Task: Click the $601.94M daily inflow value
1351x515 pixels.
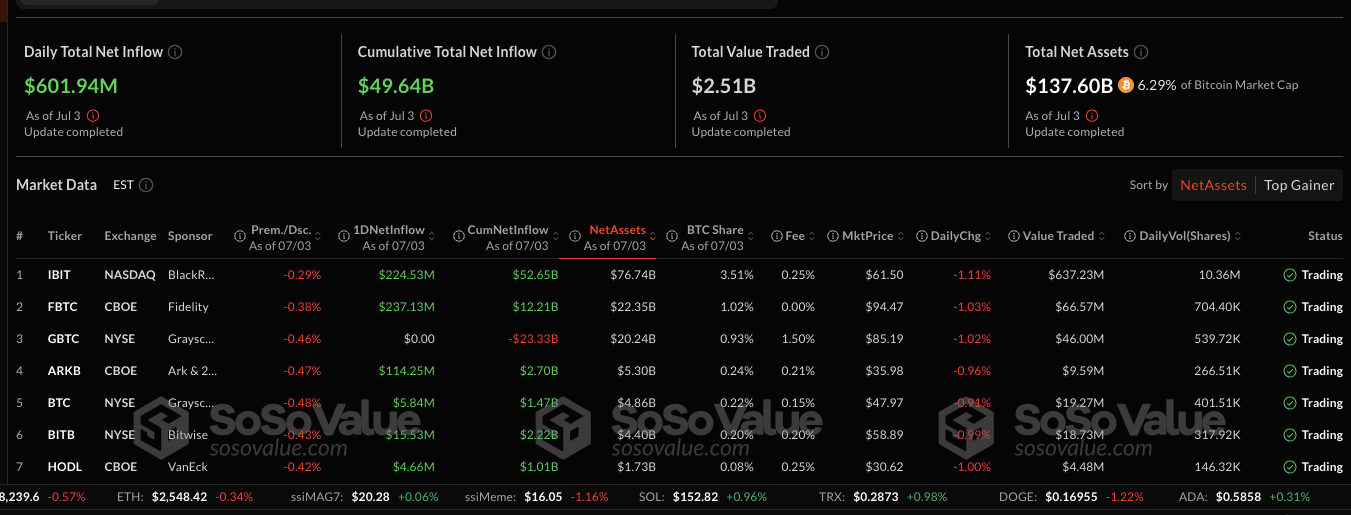Action: tap(71, 86)
